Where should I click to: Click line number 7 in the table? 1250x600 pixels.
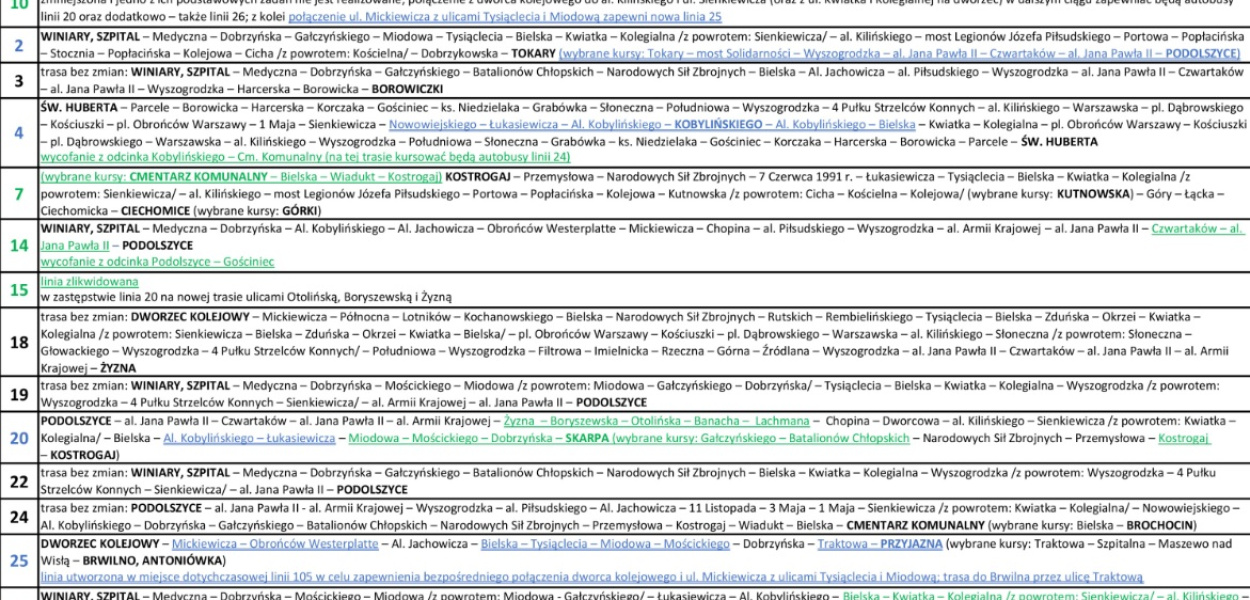(x=19, y=193)
